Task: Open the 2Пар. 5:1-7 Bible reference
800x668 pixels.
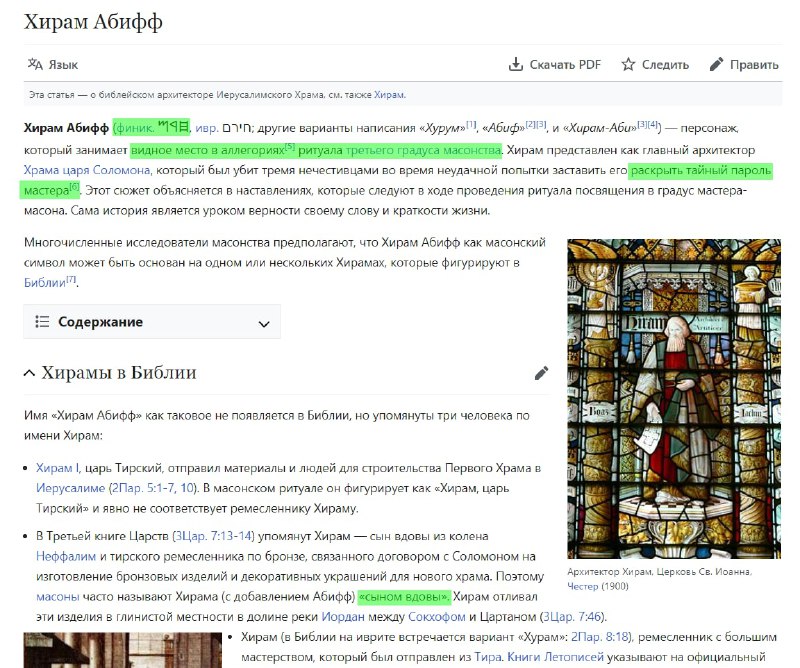Action: pyautogui.click(x=144, y=488)
